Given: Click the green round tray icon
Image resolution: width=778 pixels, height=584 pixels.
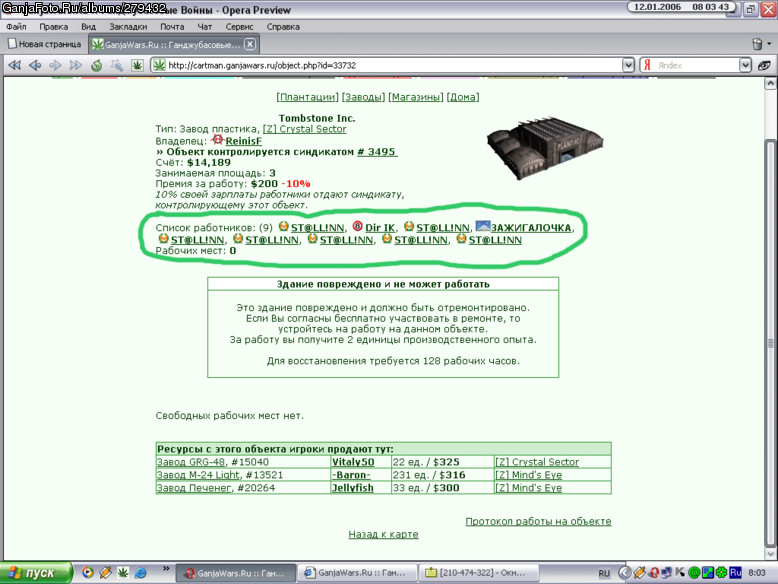Looking at the screenshot, I should [694, 573].
